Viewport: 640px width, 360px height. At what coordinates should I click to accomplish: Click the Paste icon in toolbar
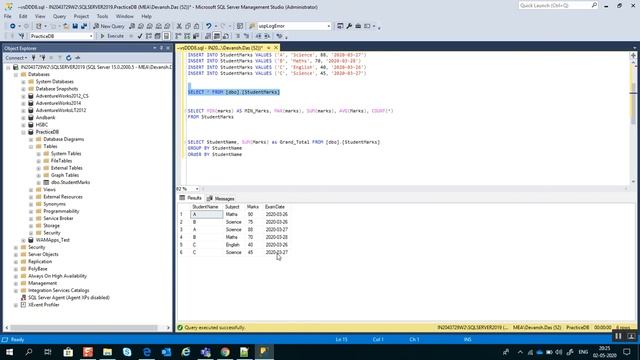196,26
